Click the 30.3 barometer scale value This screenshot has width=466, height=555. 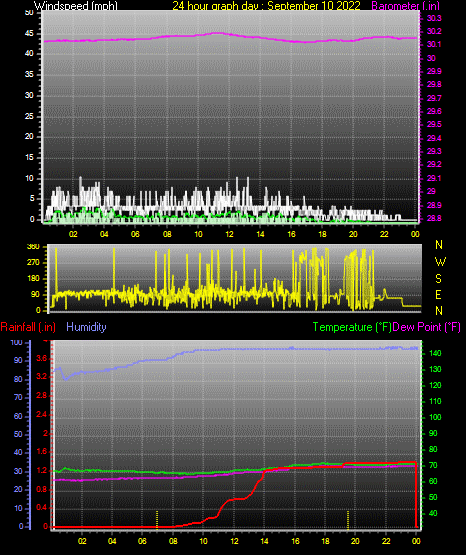(434, 18)
